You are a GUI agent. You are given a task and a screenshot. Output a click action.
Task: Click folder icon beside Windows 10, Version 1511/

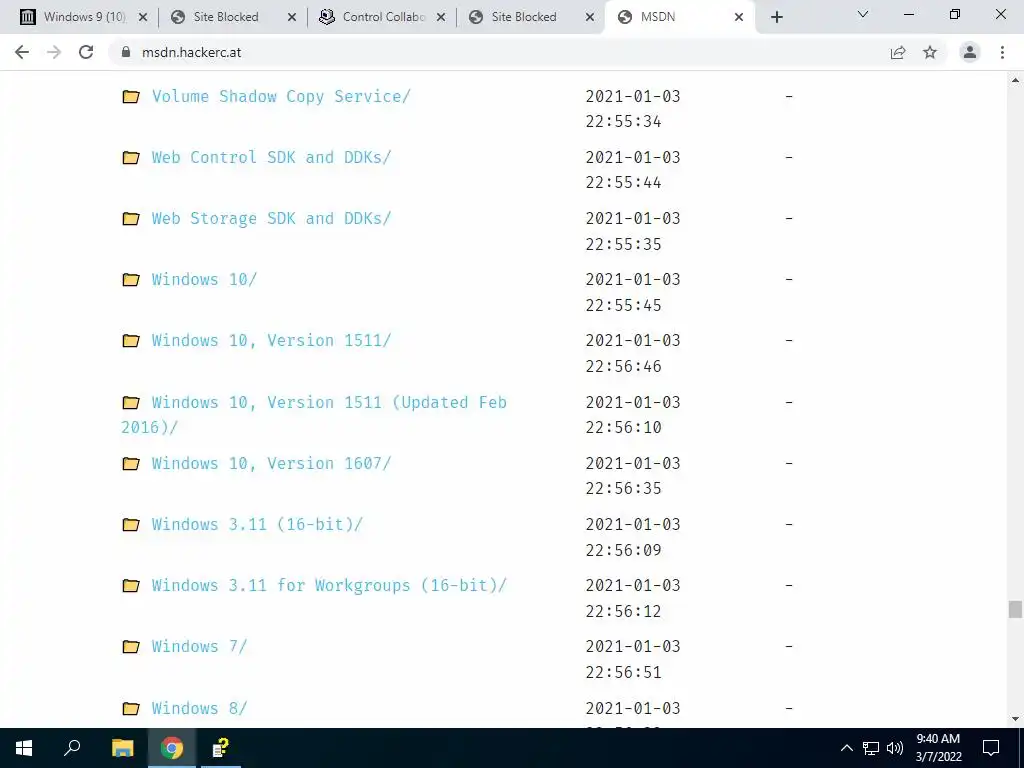(131, 341)
